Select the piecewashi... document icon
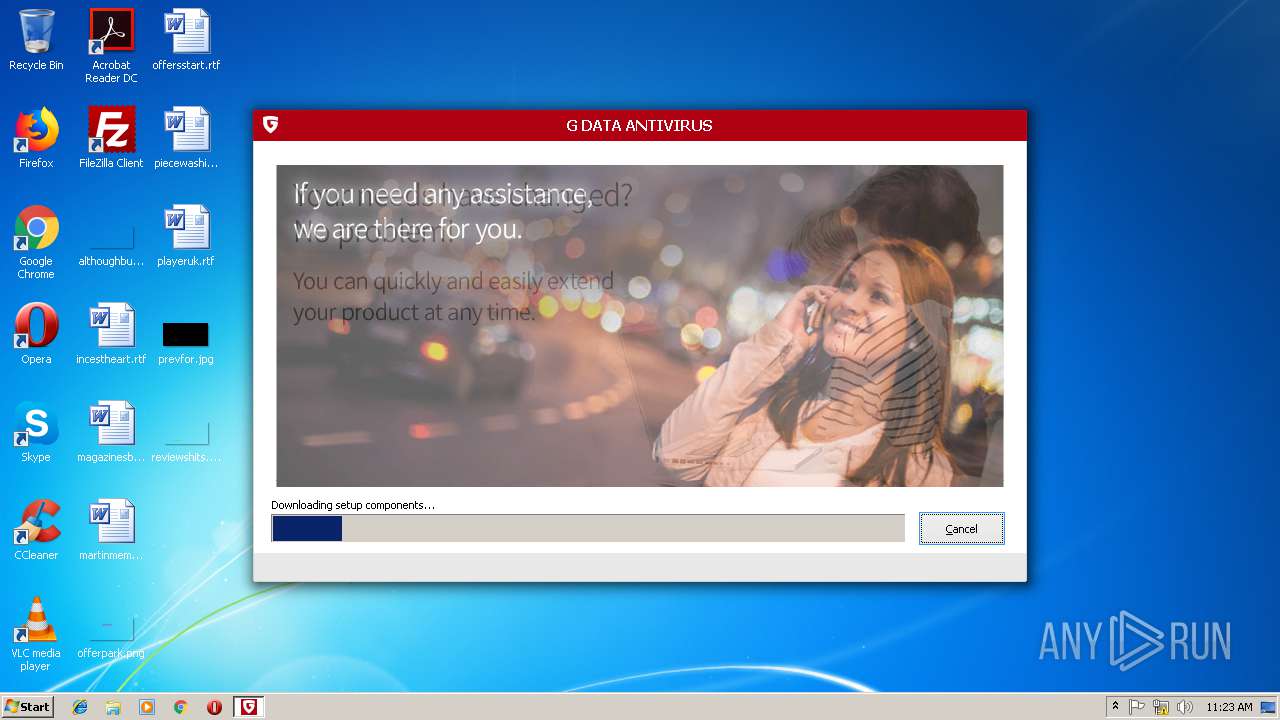The height and width of the screenshot is (720, 1280). click(186, 138)
